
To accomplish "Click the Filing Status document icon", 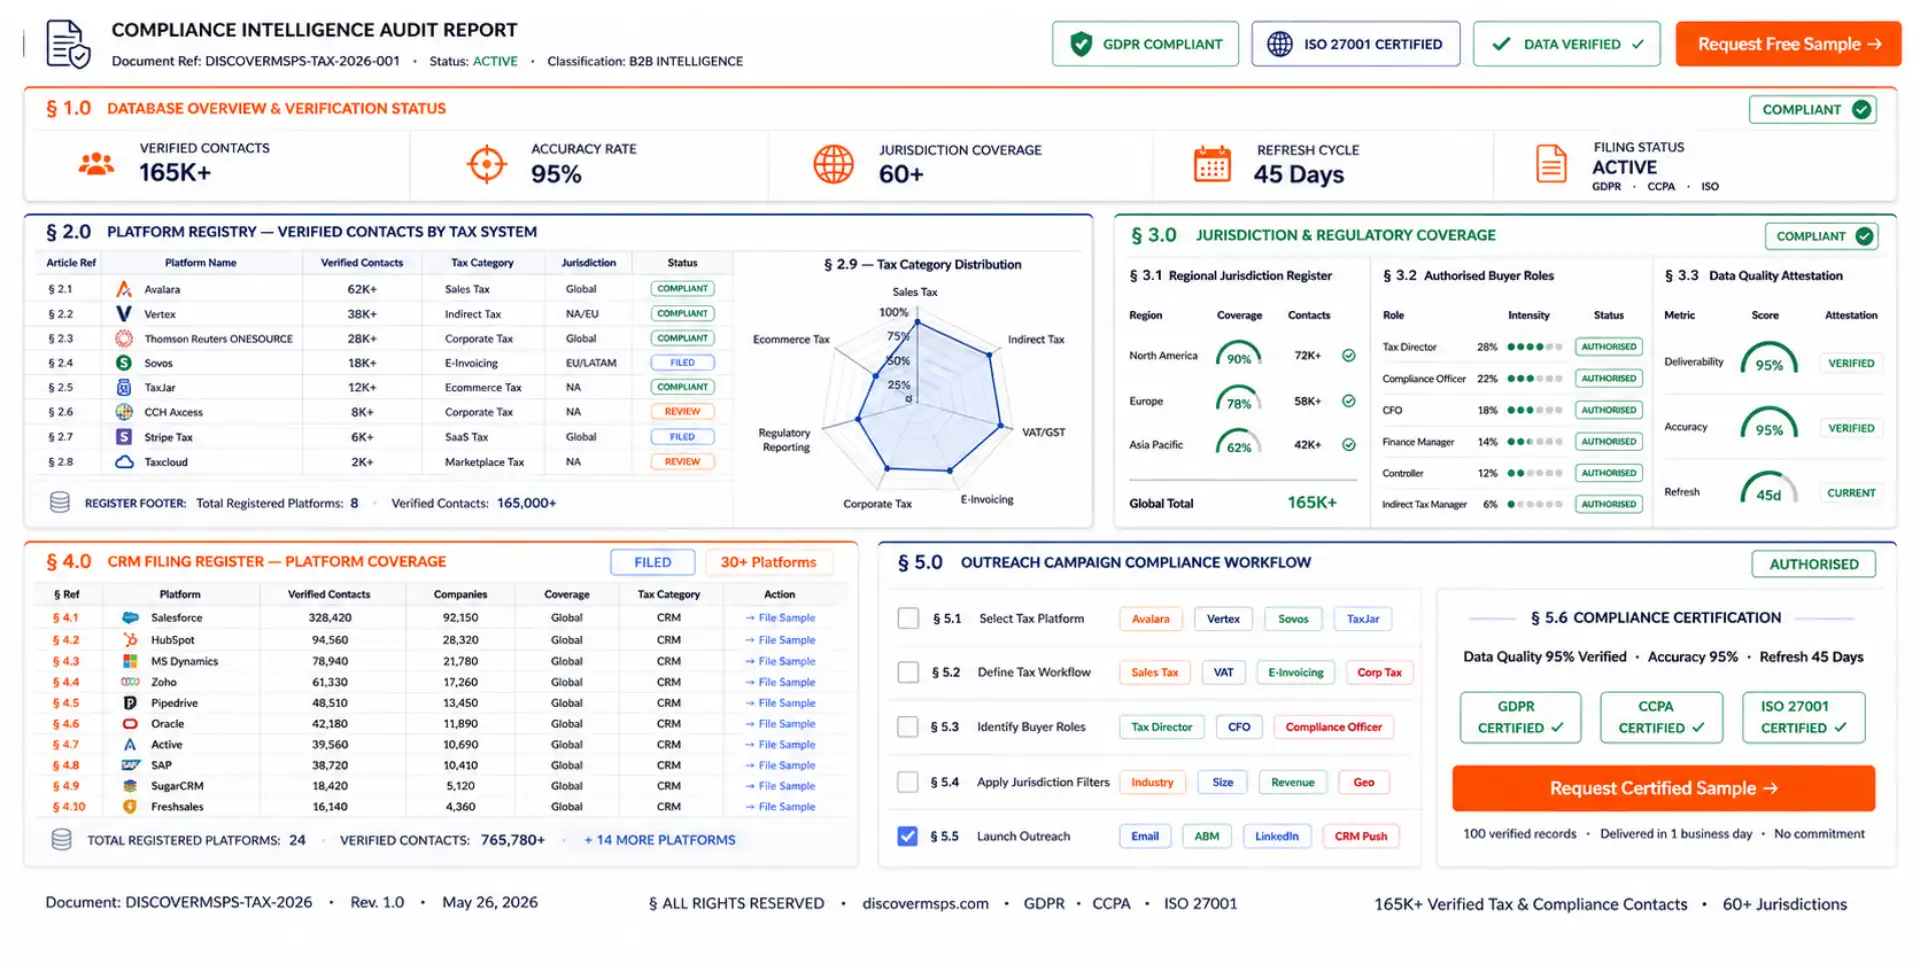I will 1551,164.
